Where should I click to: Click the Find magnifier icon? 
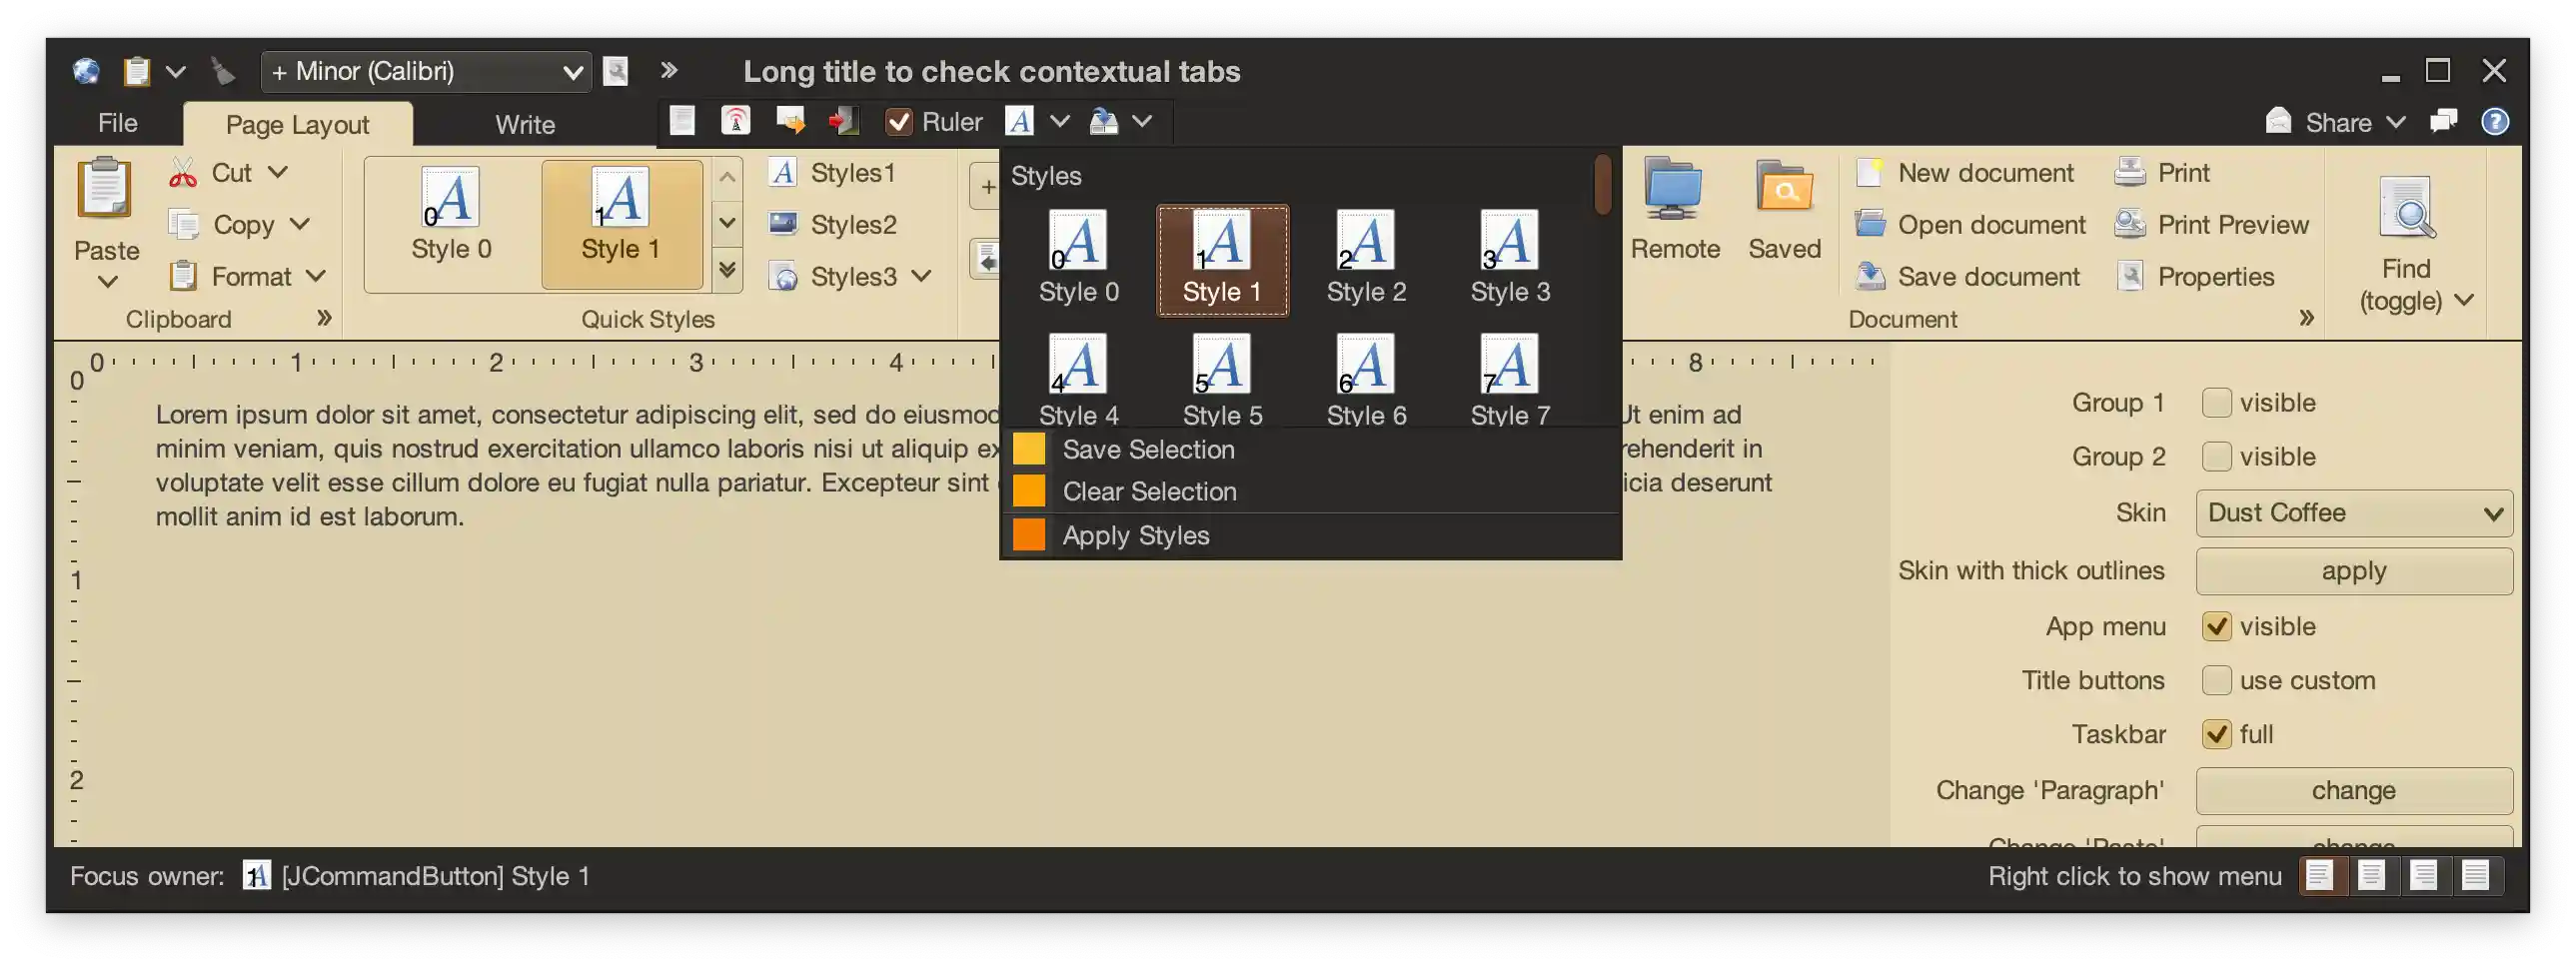pos(2406,207)
